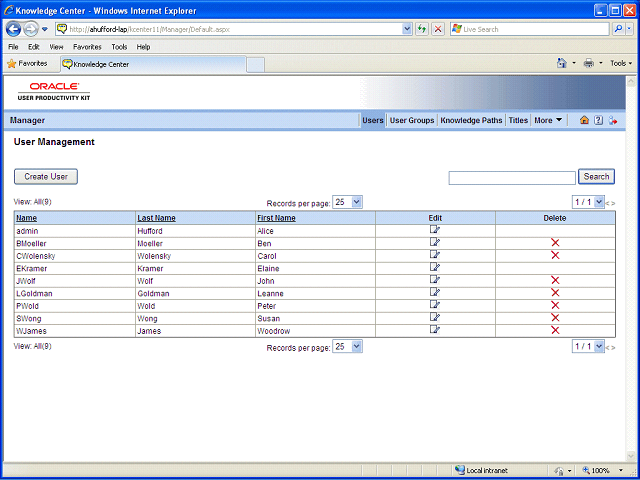
Task: Edit the admin user record
Action: 435,230
